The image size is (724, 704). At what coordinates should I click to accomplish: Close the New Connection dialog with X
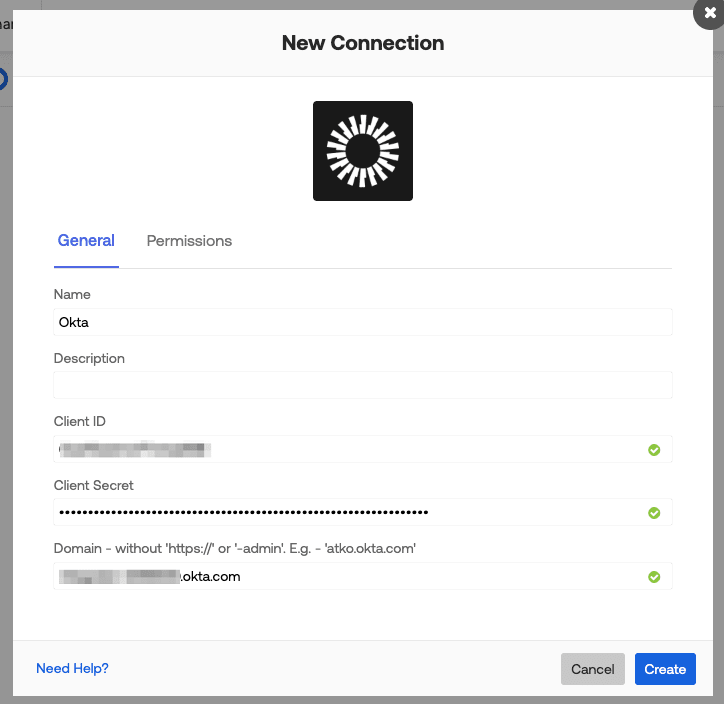pyautogui.click(x=707, y=15)
